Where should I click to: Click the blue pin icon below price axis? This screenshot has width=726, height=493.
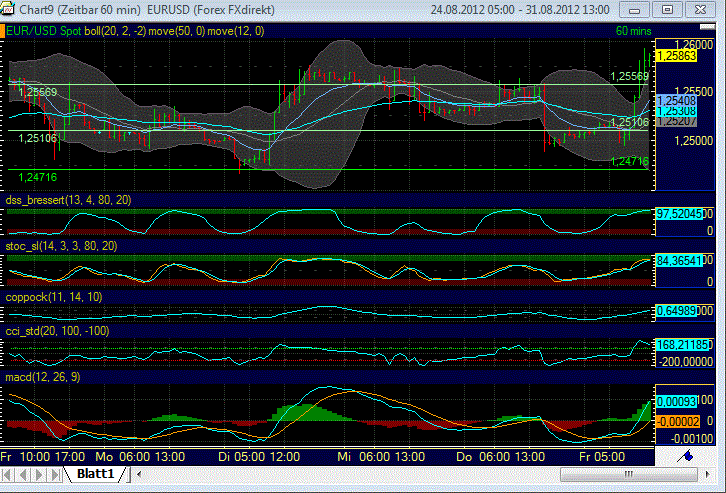[686, 456]
